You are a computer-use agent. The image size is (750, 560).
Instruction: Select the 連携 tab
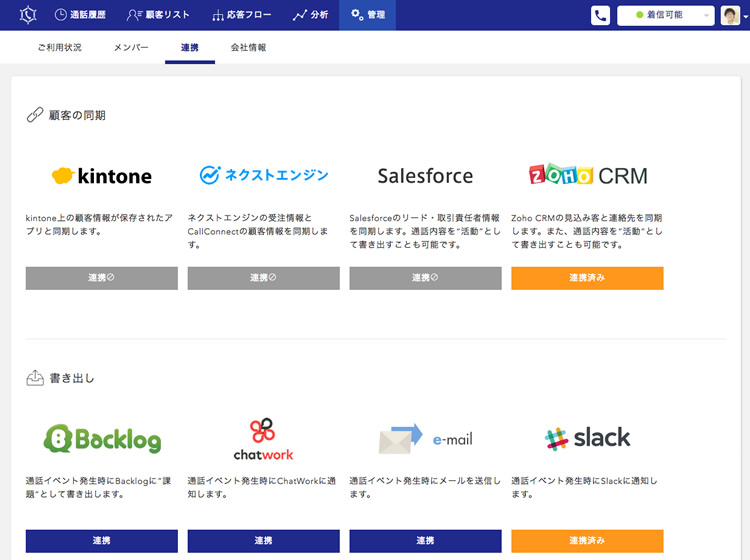(190, 47)
